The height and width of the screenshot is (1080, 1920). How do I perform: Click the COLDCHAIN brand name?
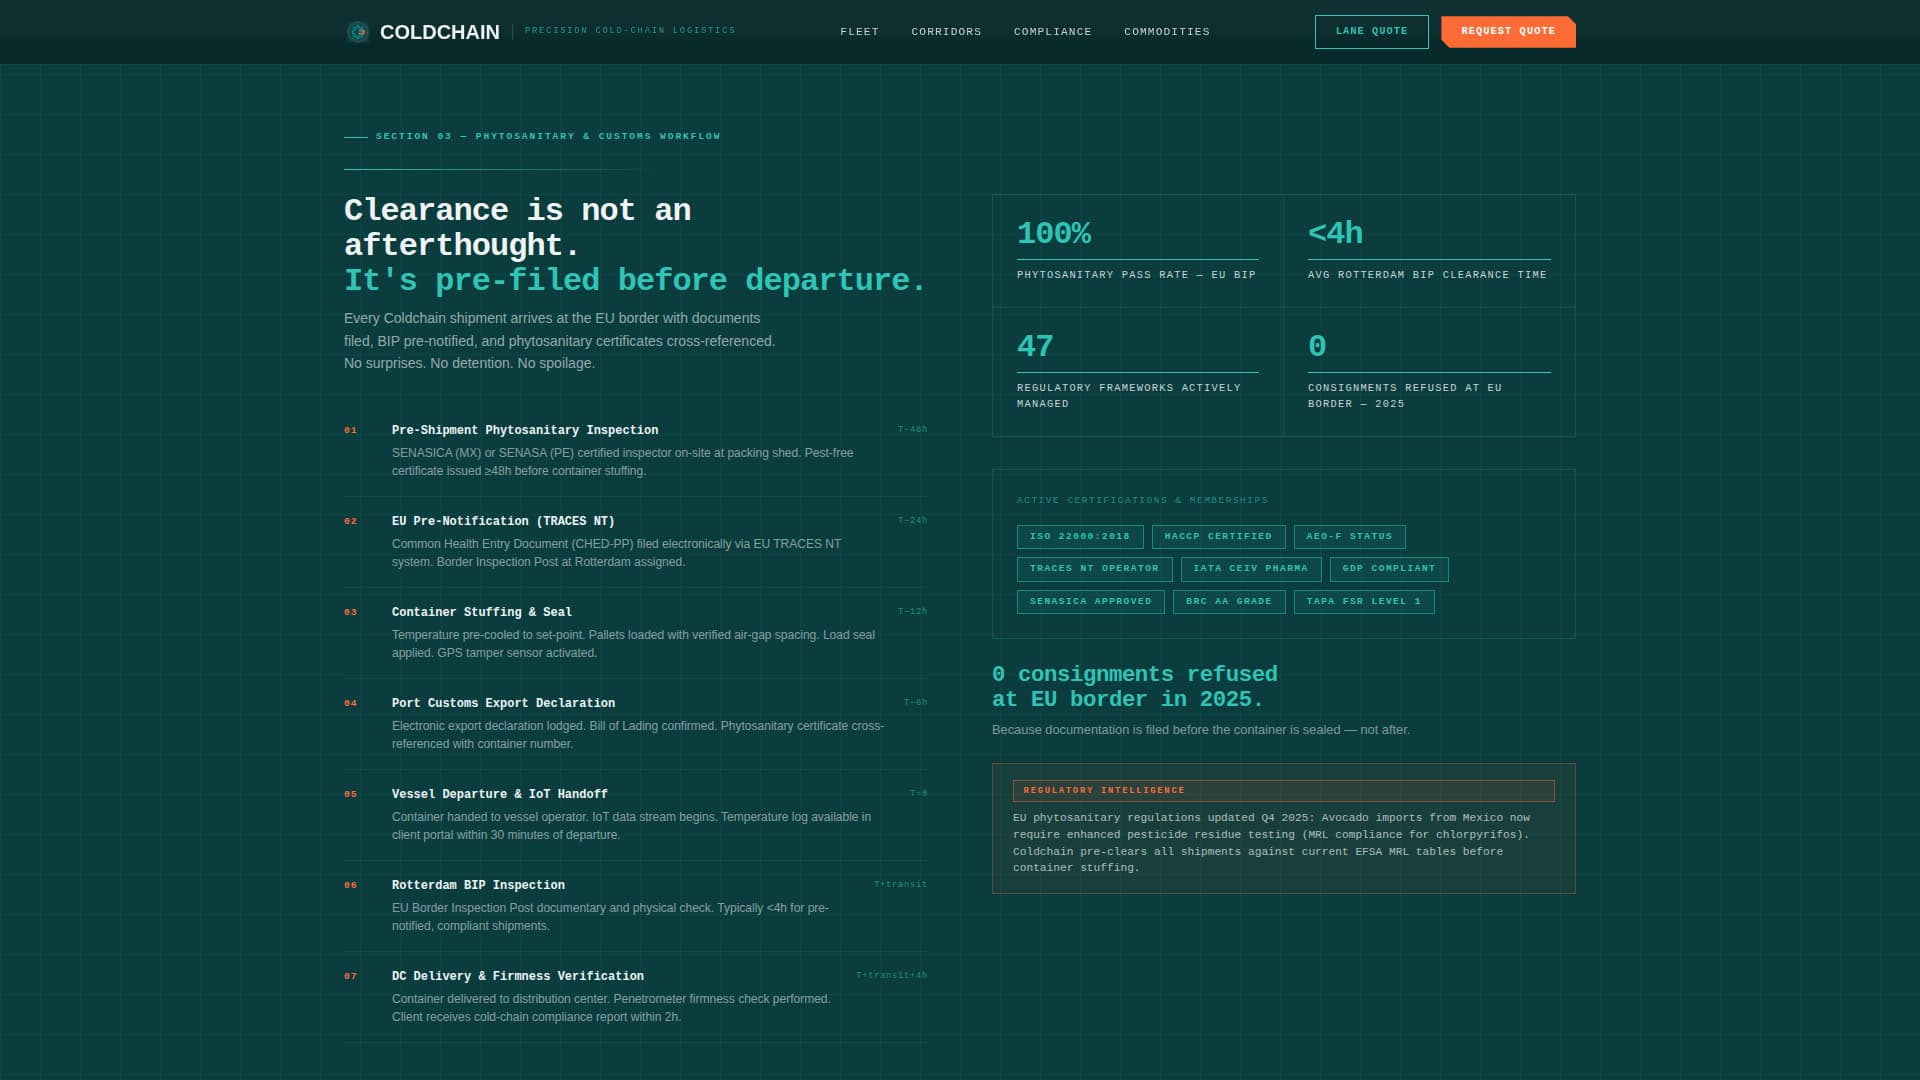[x=439, y=32]
